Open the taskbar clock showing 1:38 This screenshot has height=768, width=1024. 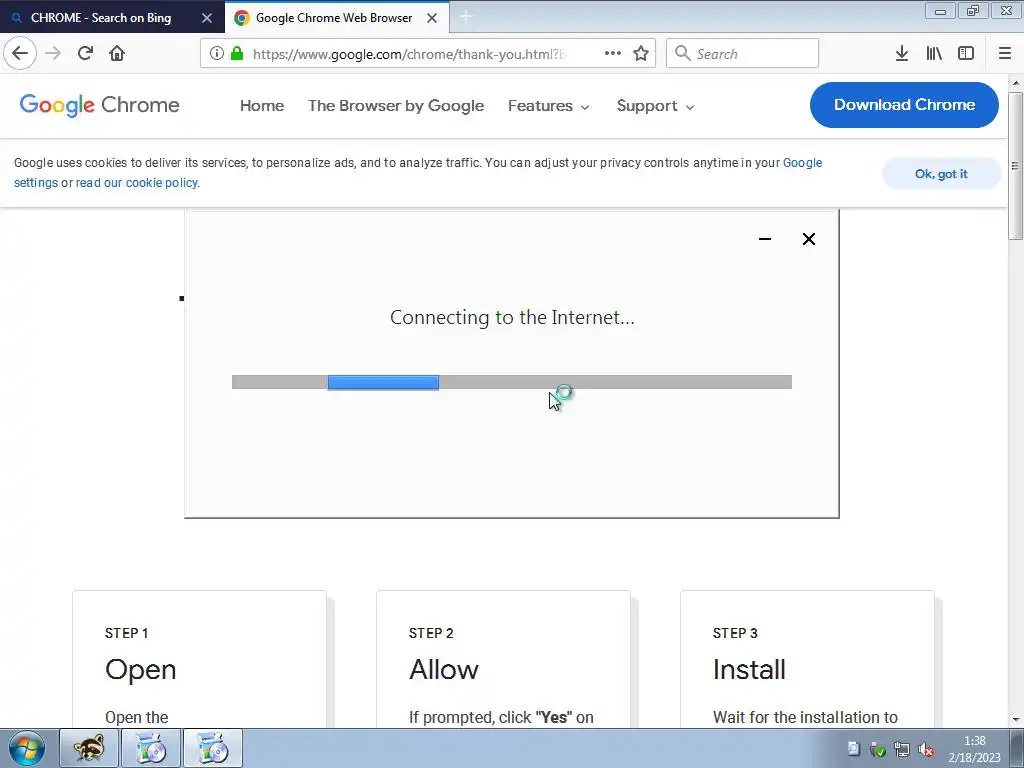pos(974,749)
